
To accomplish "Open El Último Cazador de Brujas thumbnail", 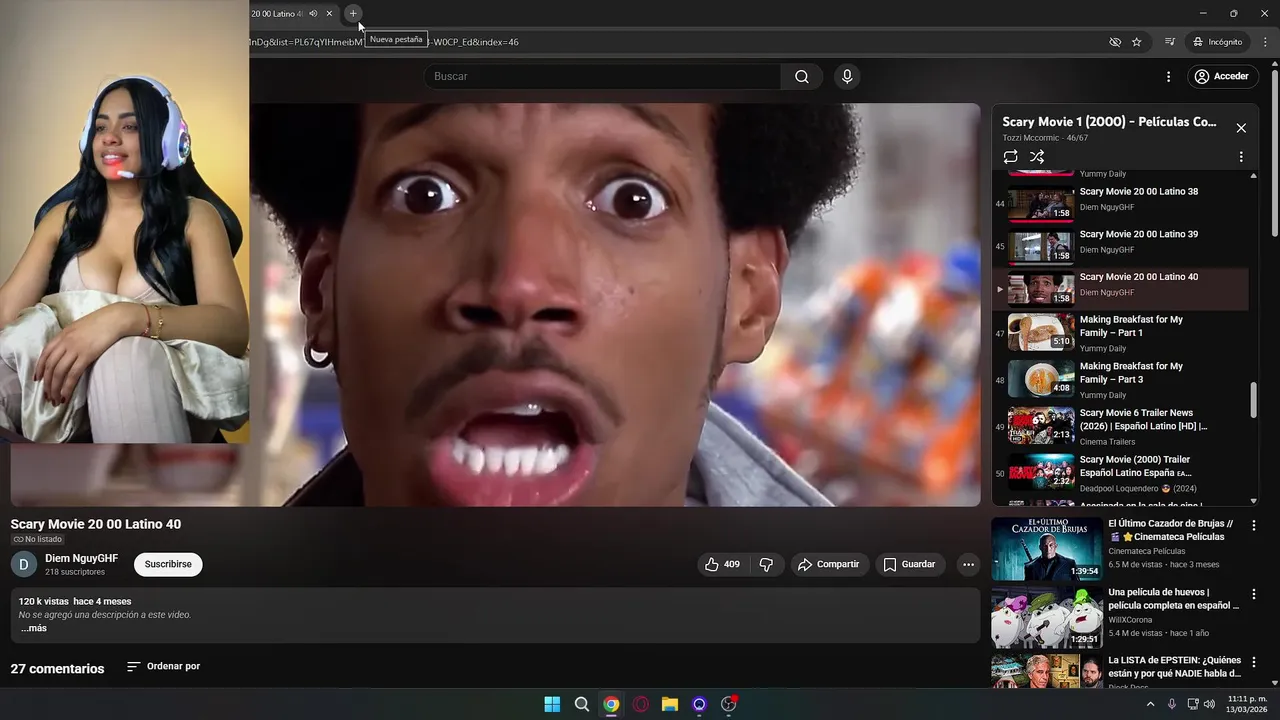I will click(1046, 549).
